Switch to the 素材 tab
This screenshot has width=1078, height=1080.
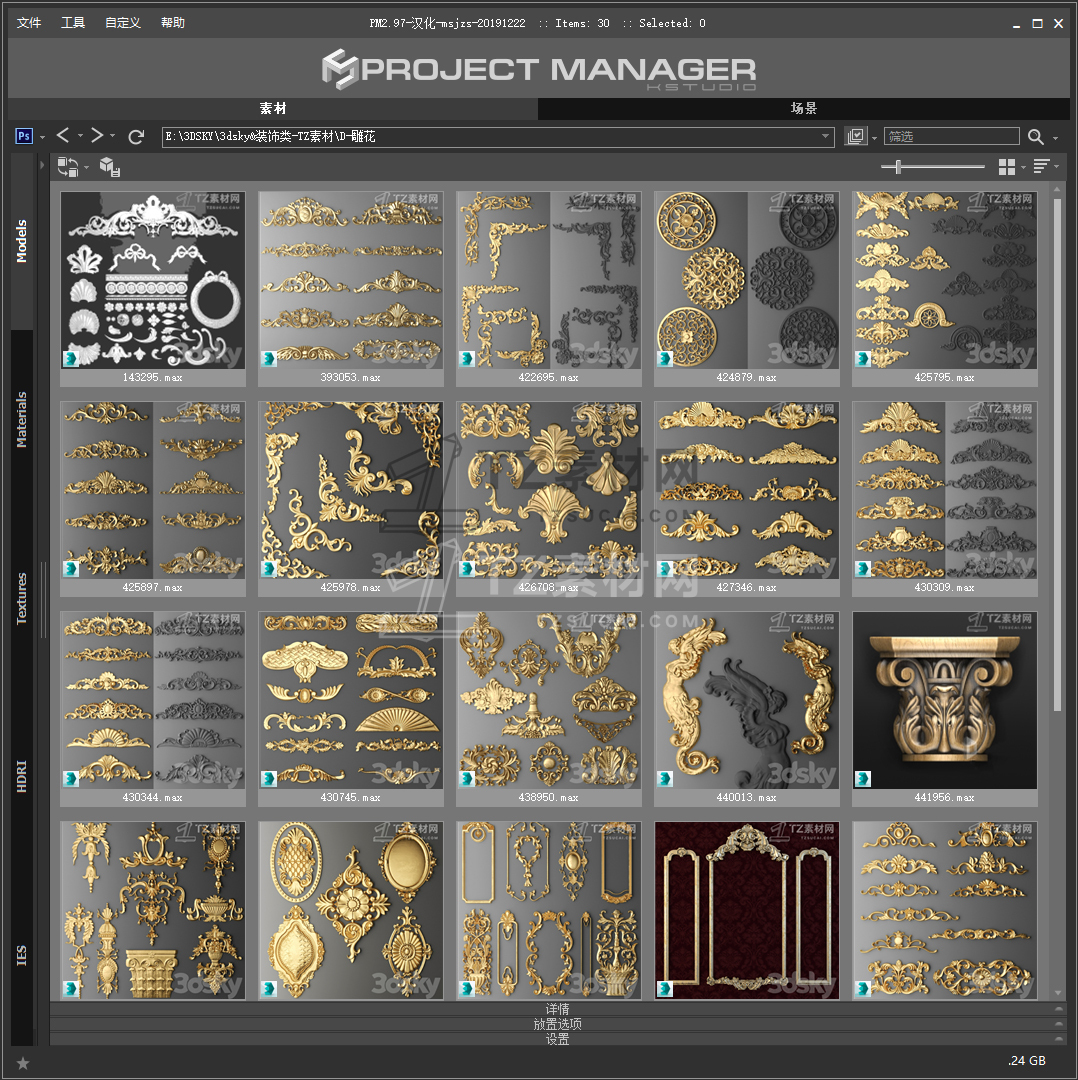coord(273,108)
